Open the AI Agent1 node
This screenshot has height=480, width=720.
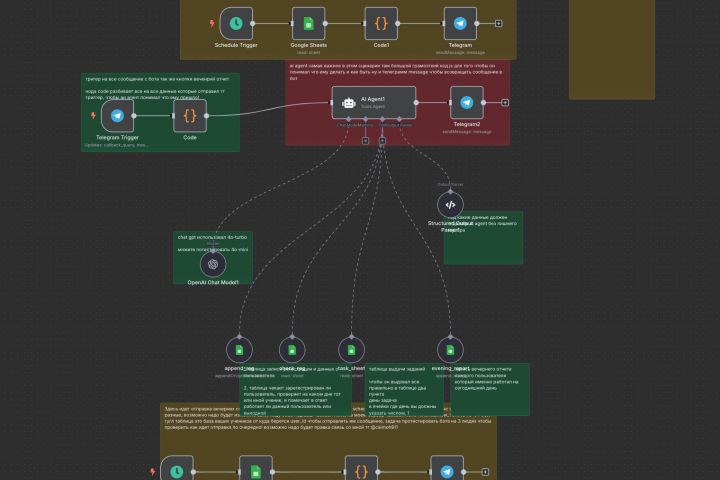point(374,102)
